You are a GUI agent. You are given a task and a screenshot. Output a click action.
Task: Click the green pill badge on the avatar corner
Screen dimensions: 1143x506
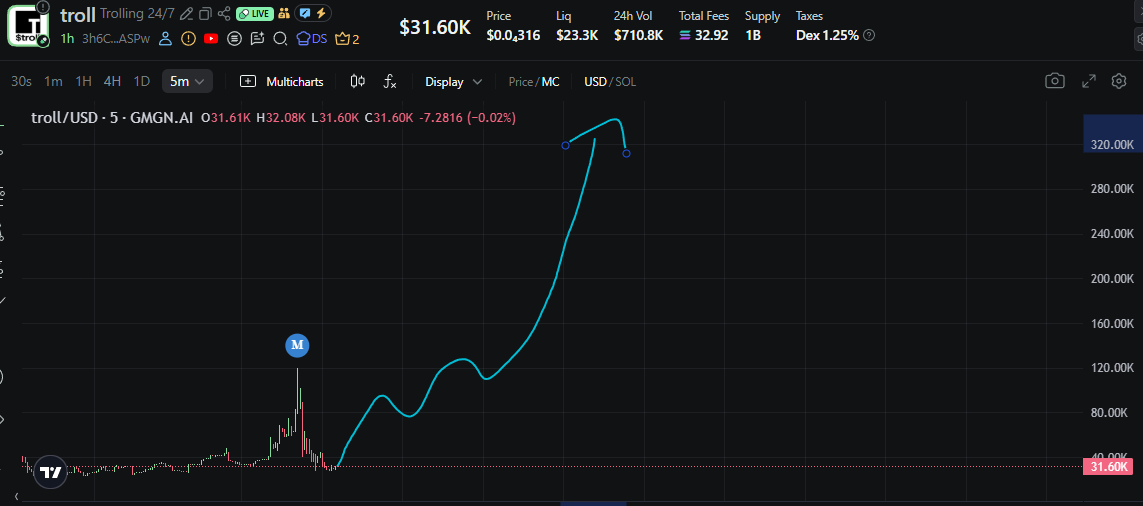[x=43, y=40]
